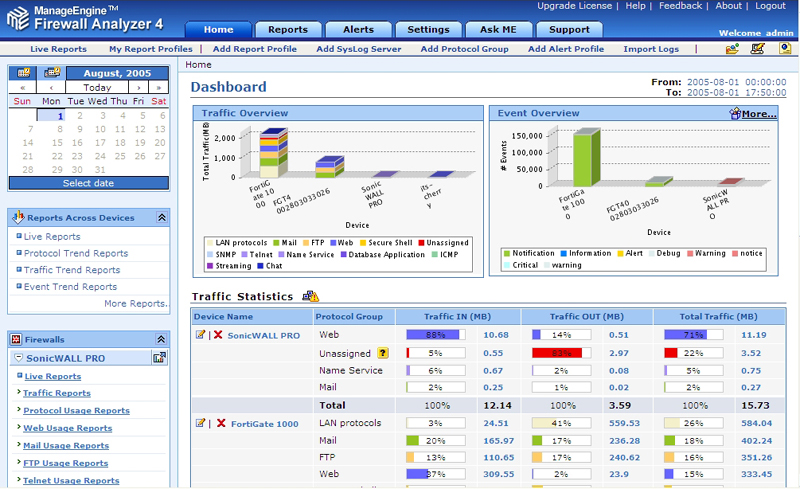Collapse the Firewalls panel

pos(161,339)
